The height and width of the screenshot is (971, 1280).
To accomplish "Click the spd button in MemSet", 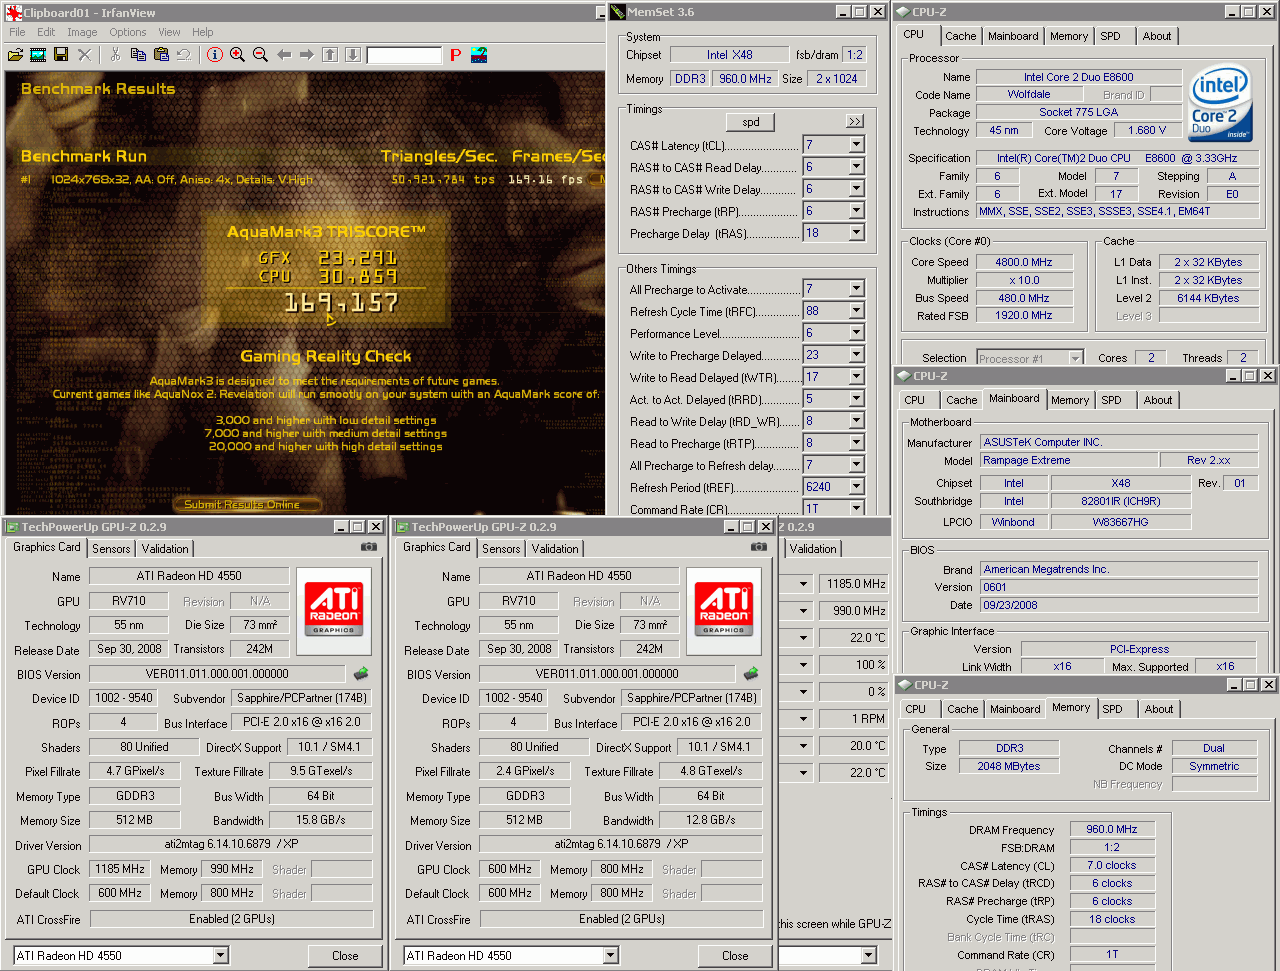I will coord(751,122).
